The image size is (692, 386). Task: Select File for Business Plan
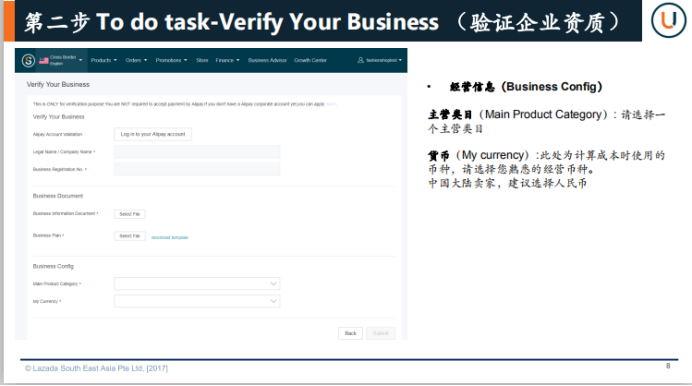pos(129,236)
